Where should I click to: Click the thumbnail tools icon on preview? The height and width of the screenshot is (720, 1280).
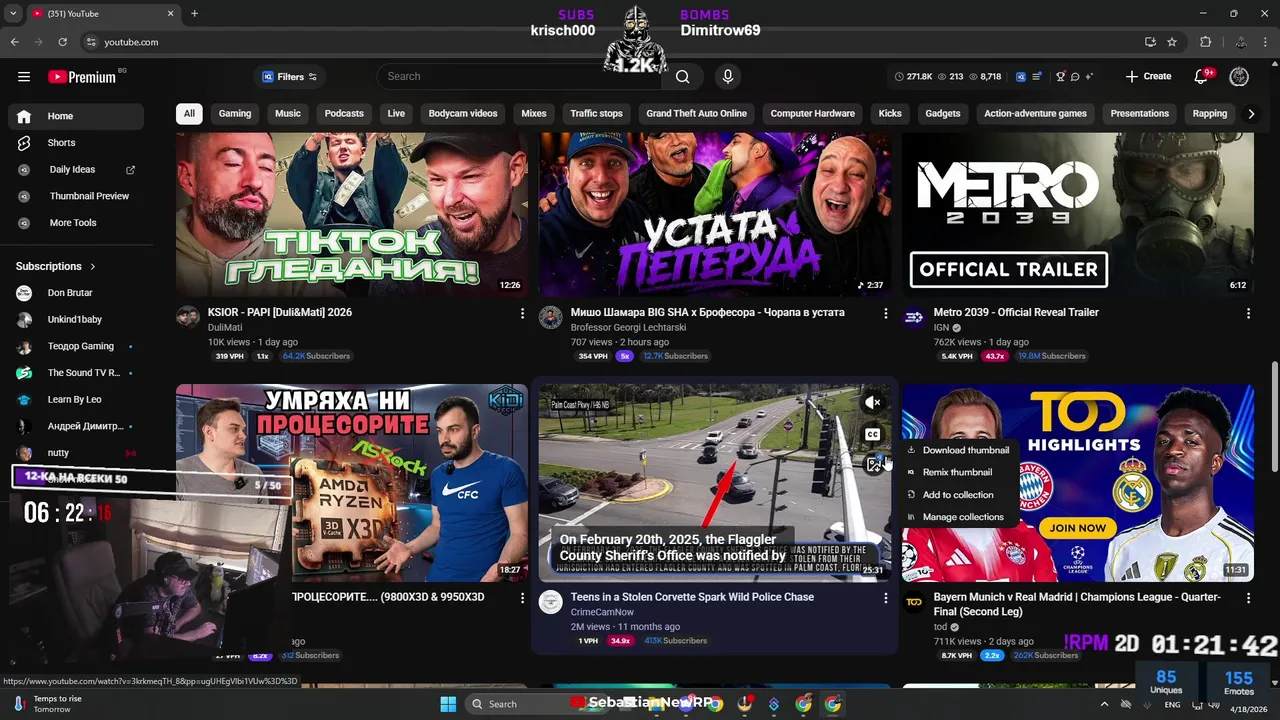point(874,465)
